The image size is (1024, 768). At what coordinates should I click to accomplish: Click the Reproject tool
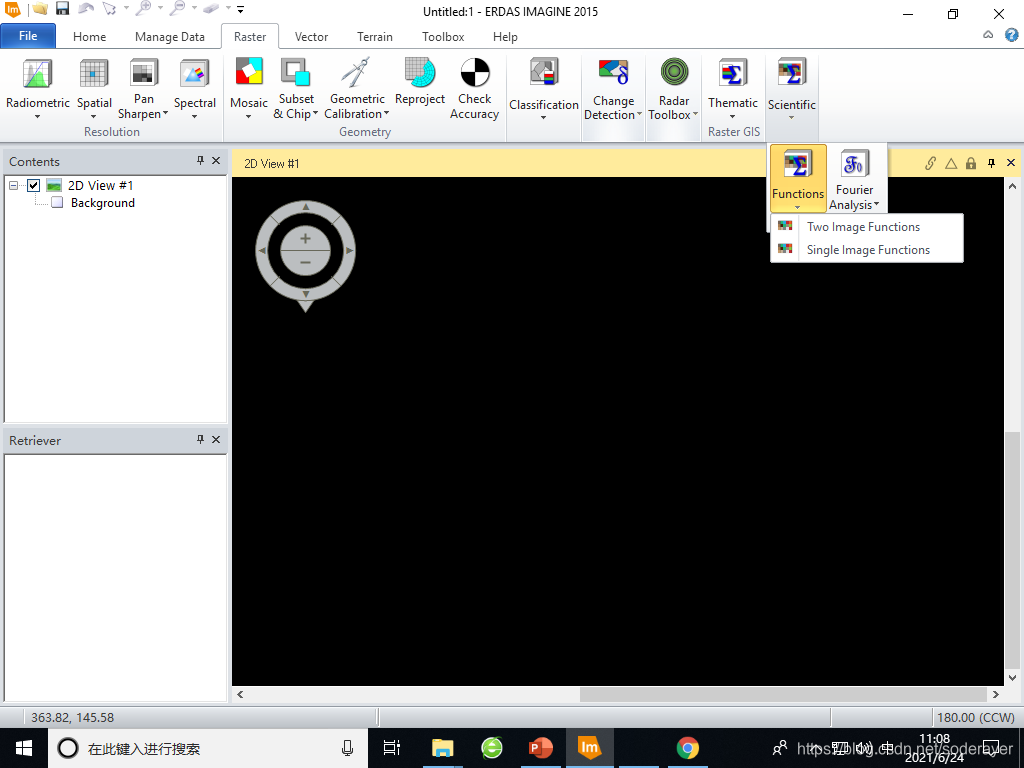(420, 82)
